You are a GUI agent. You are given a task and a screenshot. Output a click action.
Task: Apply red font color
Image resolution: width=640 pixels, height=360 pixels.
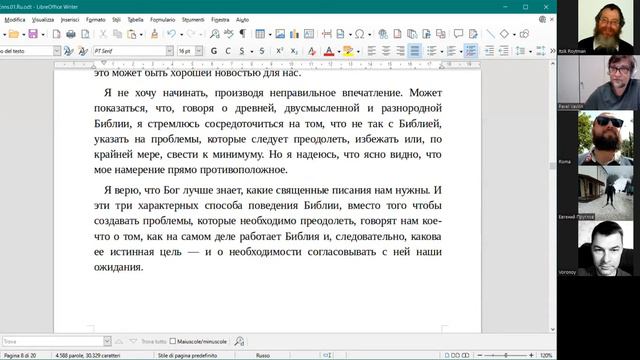(329, 51)
